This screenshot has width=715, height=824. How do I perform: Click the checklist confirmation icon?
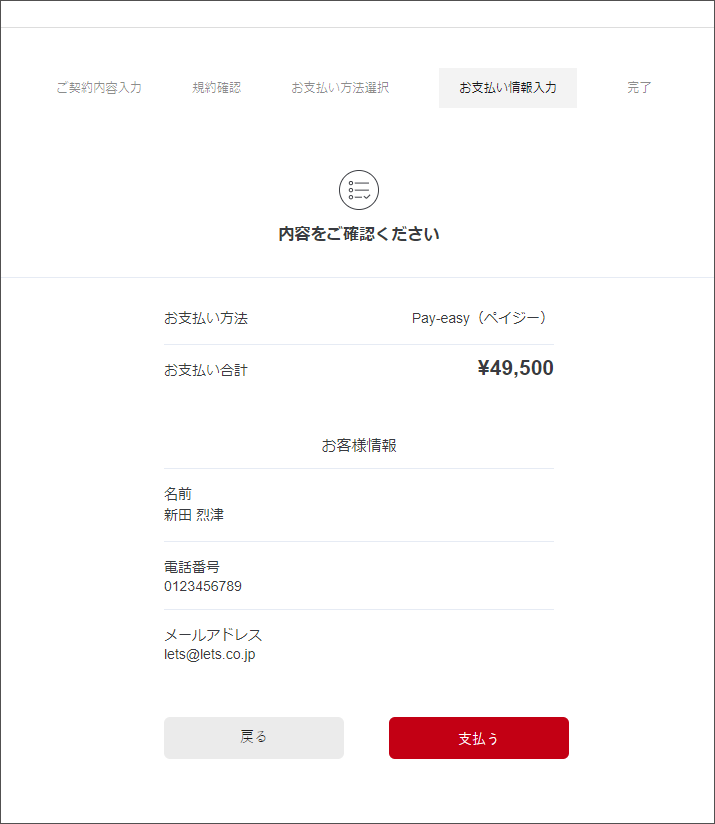coord(358,190)
